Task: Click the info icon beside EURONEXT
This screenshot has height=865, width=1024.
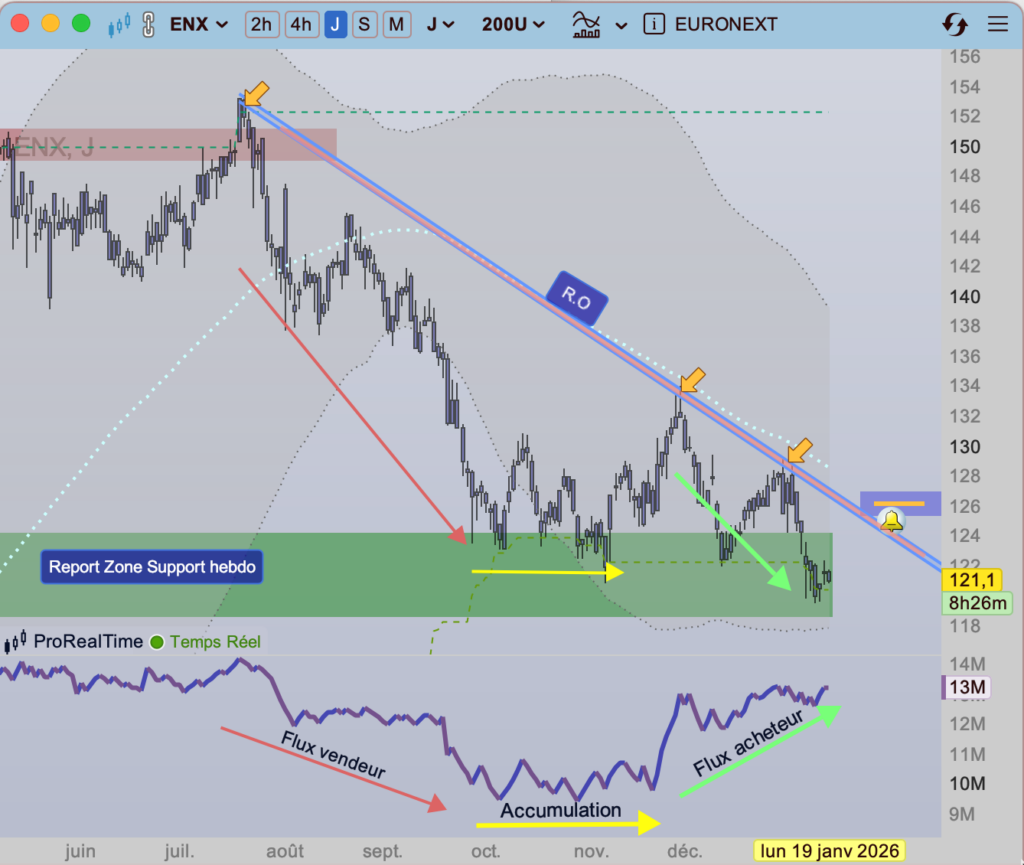Action: (655, 24)
